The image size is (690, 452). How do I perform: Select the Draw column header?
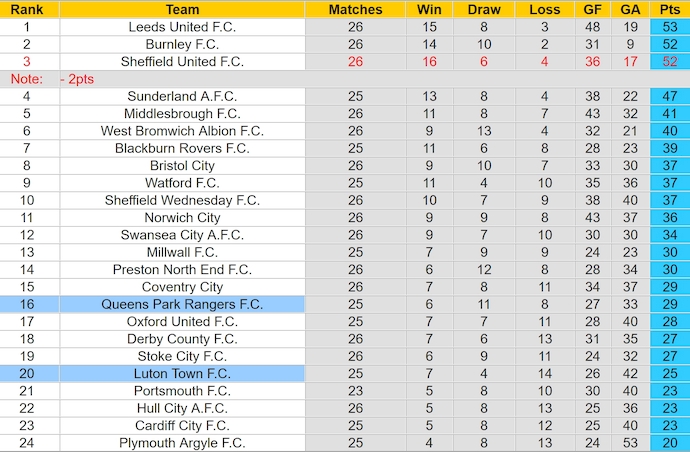484,10
